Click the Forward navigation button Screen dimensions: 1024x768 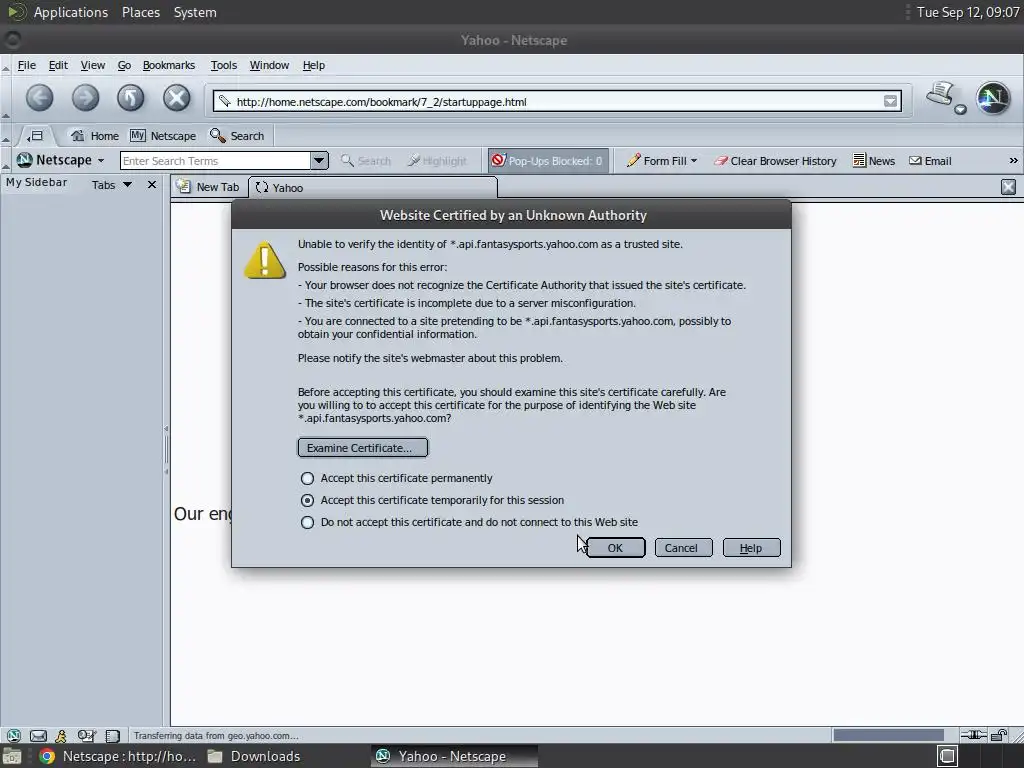pos(85,99)
